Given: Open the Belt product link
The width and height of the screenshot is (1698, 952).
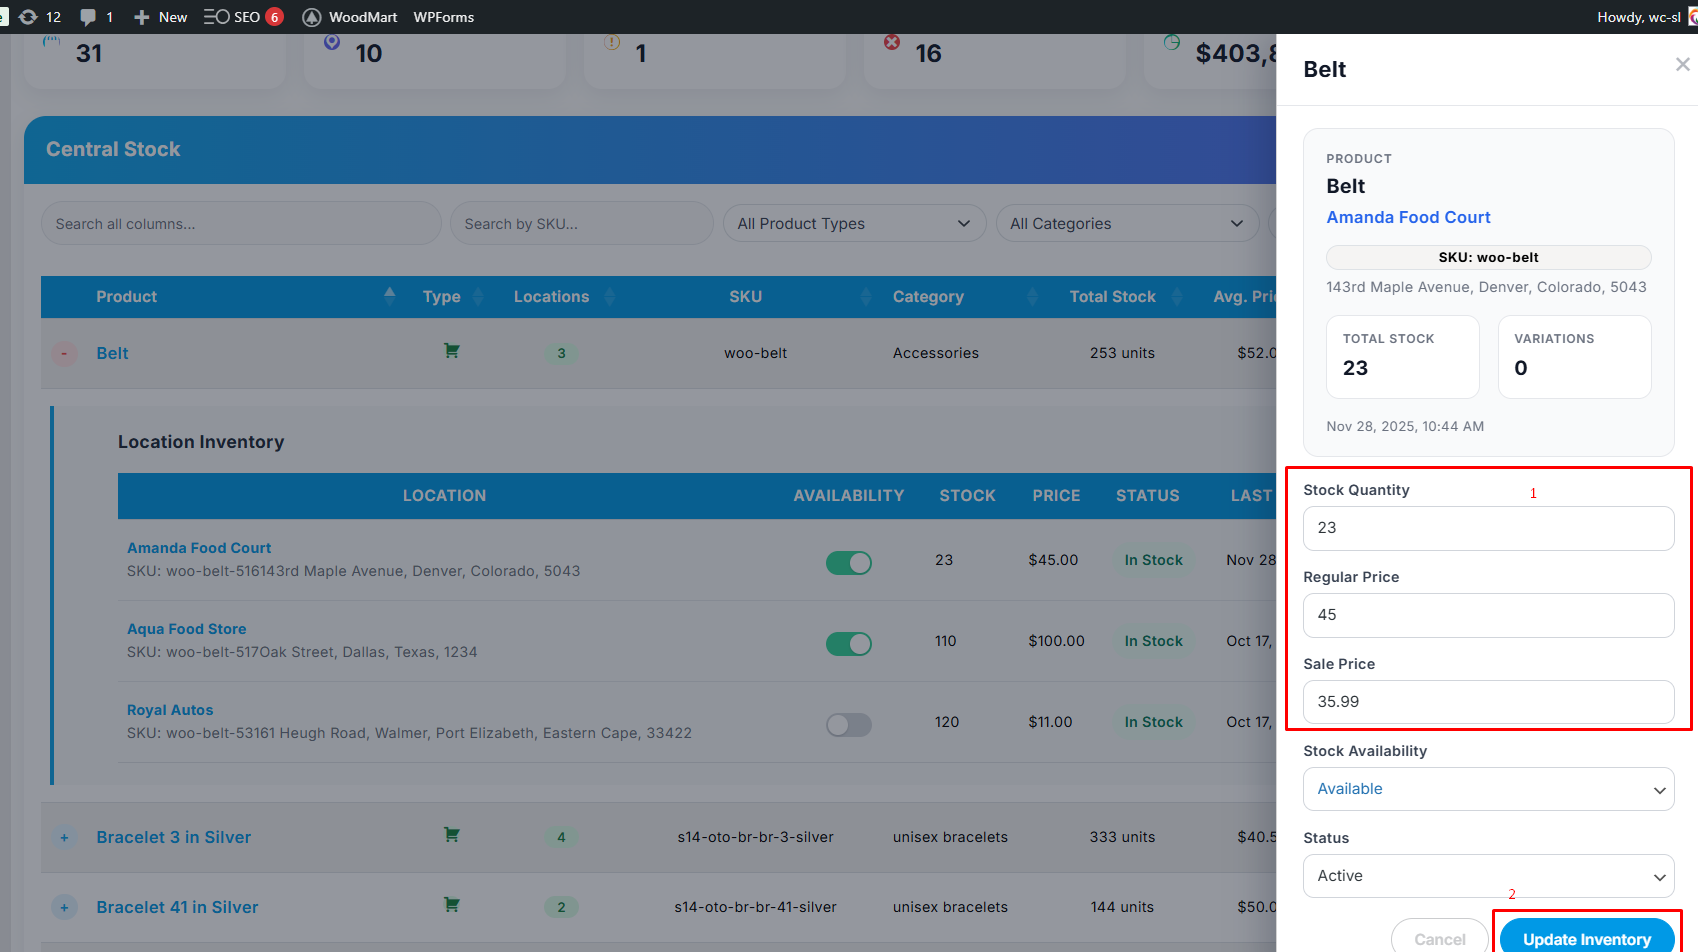Looking at the screenshot, I should 112,353.
